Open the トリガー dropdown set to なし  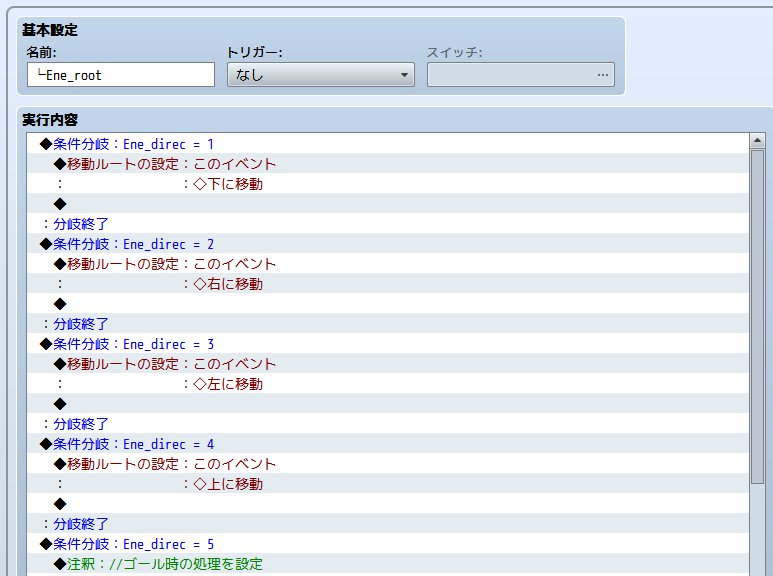click(320, 75)
